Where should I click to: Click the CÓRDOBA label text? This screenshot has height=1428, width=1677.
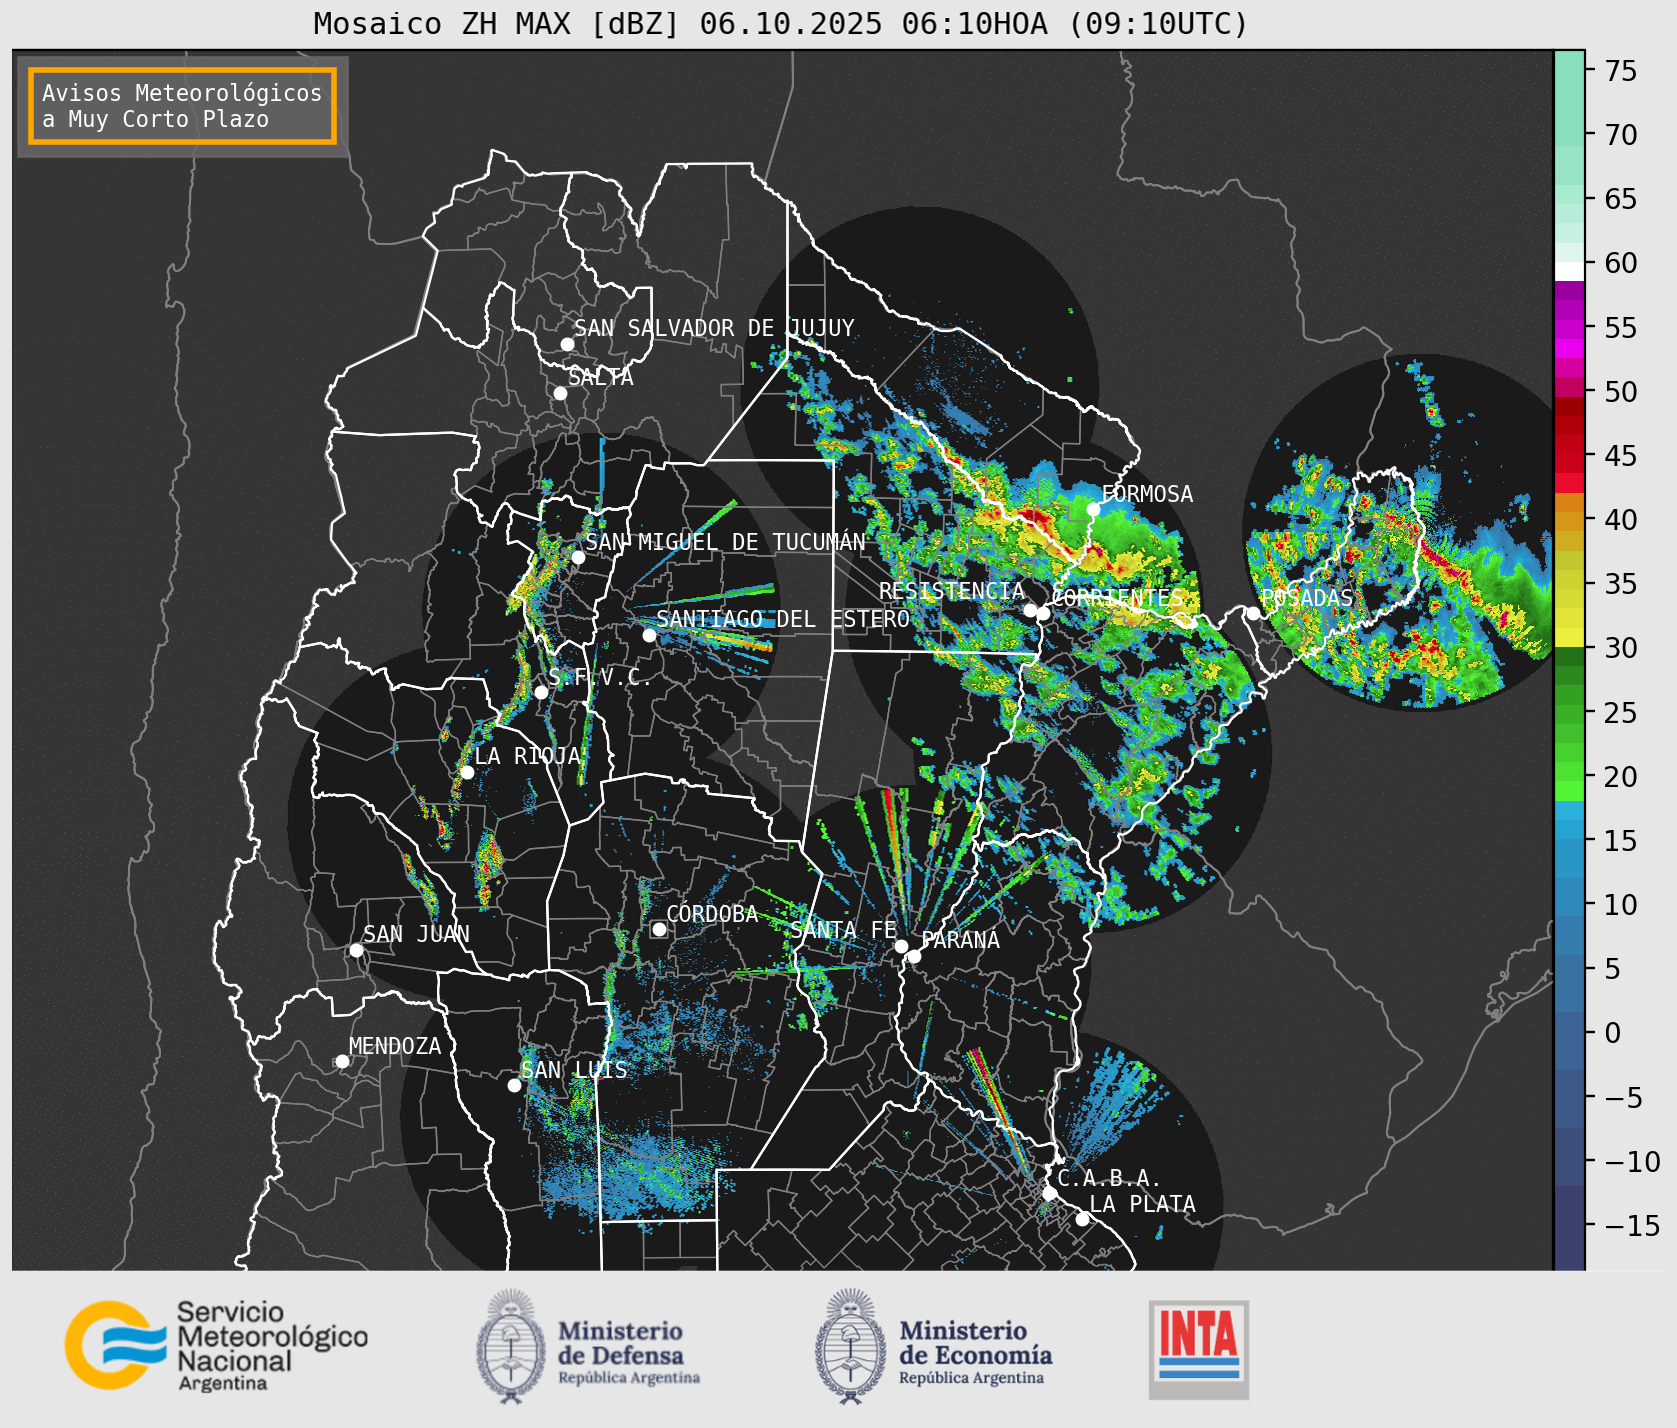[x=712, y=914]
